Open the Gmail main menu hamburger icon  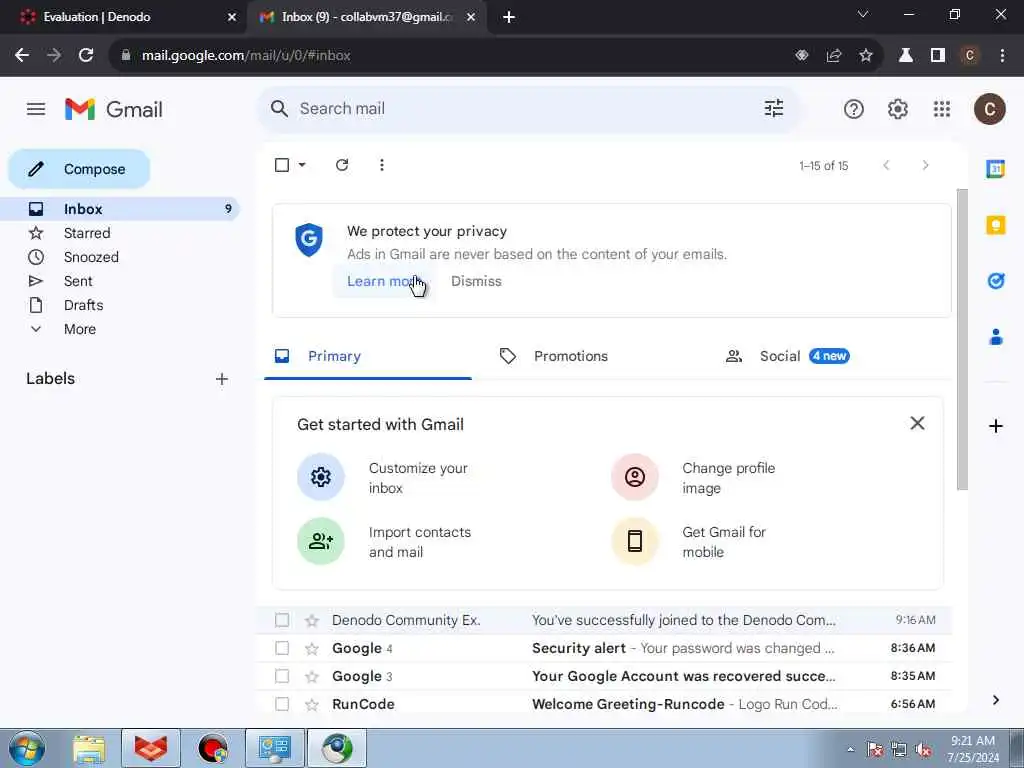click(36, 109)
